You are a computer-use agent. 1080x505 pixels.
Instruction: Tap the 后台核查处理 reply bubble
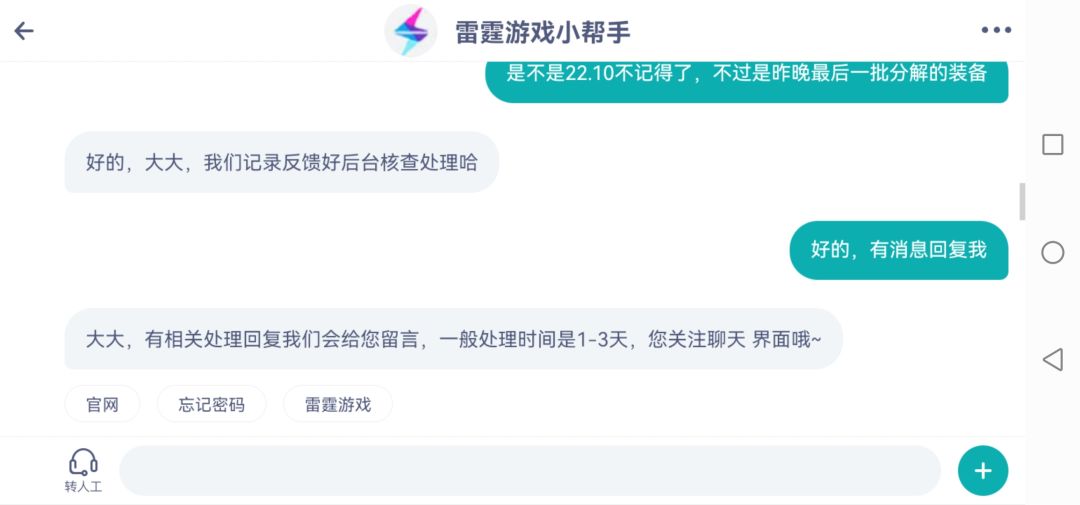coord(281,162)
